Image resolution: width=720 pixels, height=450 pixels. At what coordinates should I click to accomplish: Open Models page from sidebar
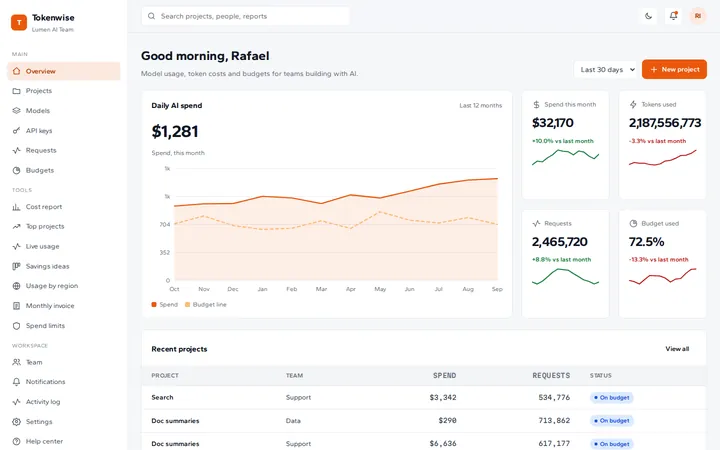click(64, 111)
